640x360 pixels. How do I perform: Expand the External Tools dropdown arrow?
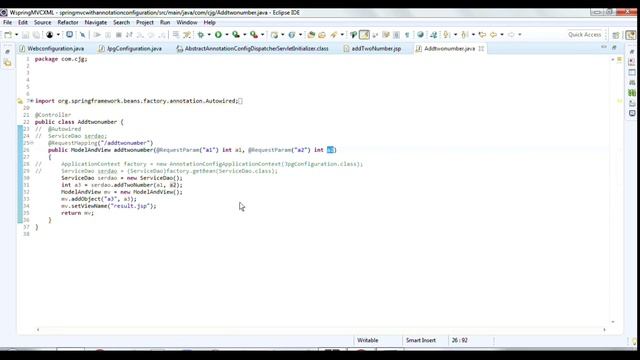pyautogui.click(x=262, y=35)
